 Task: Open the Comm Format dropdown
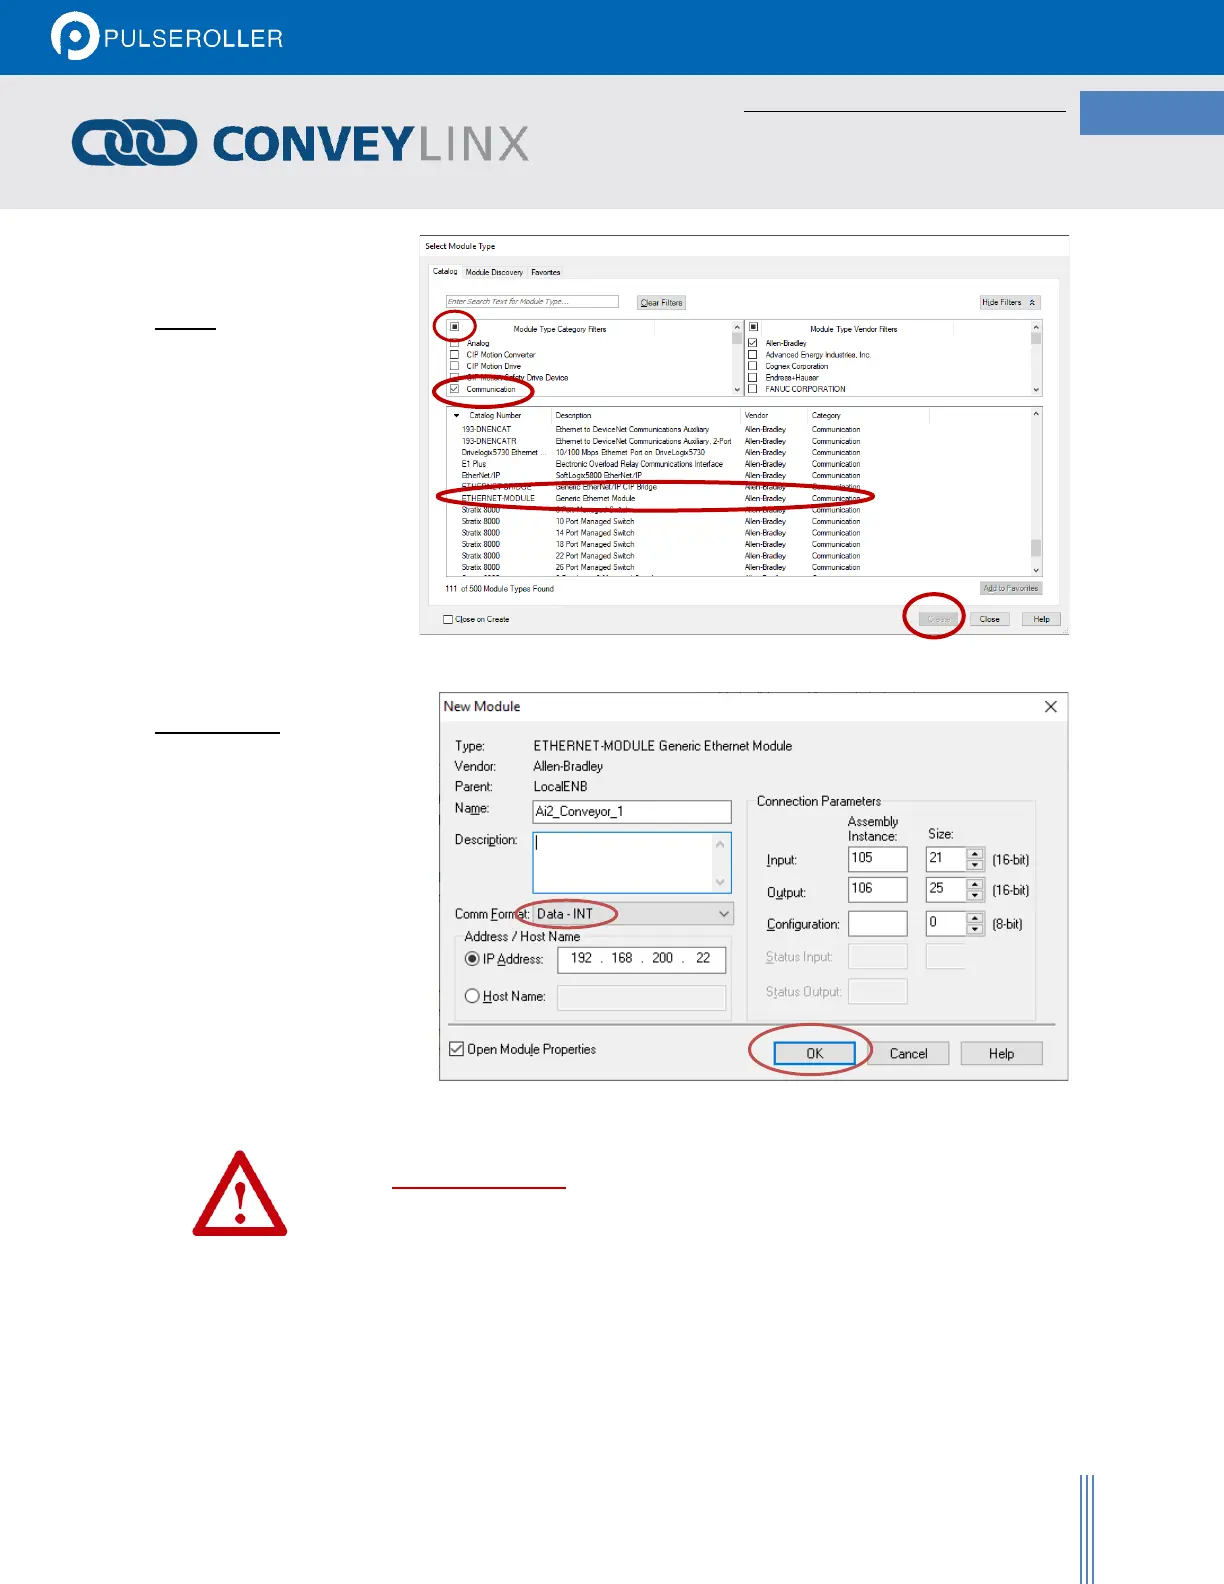[724, 914]
